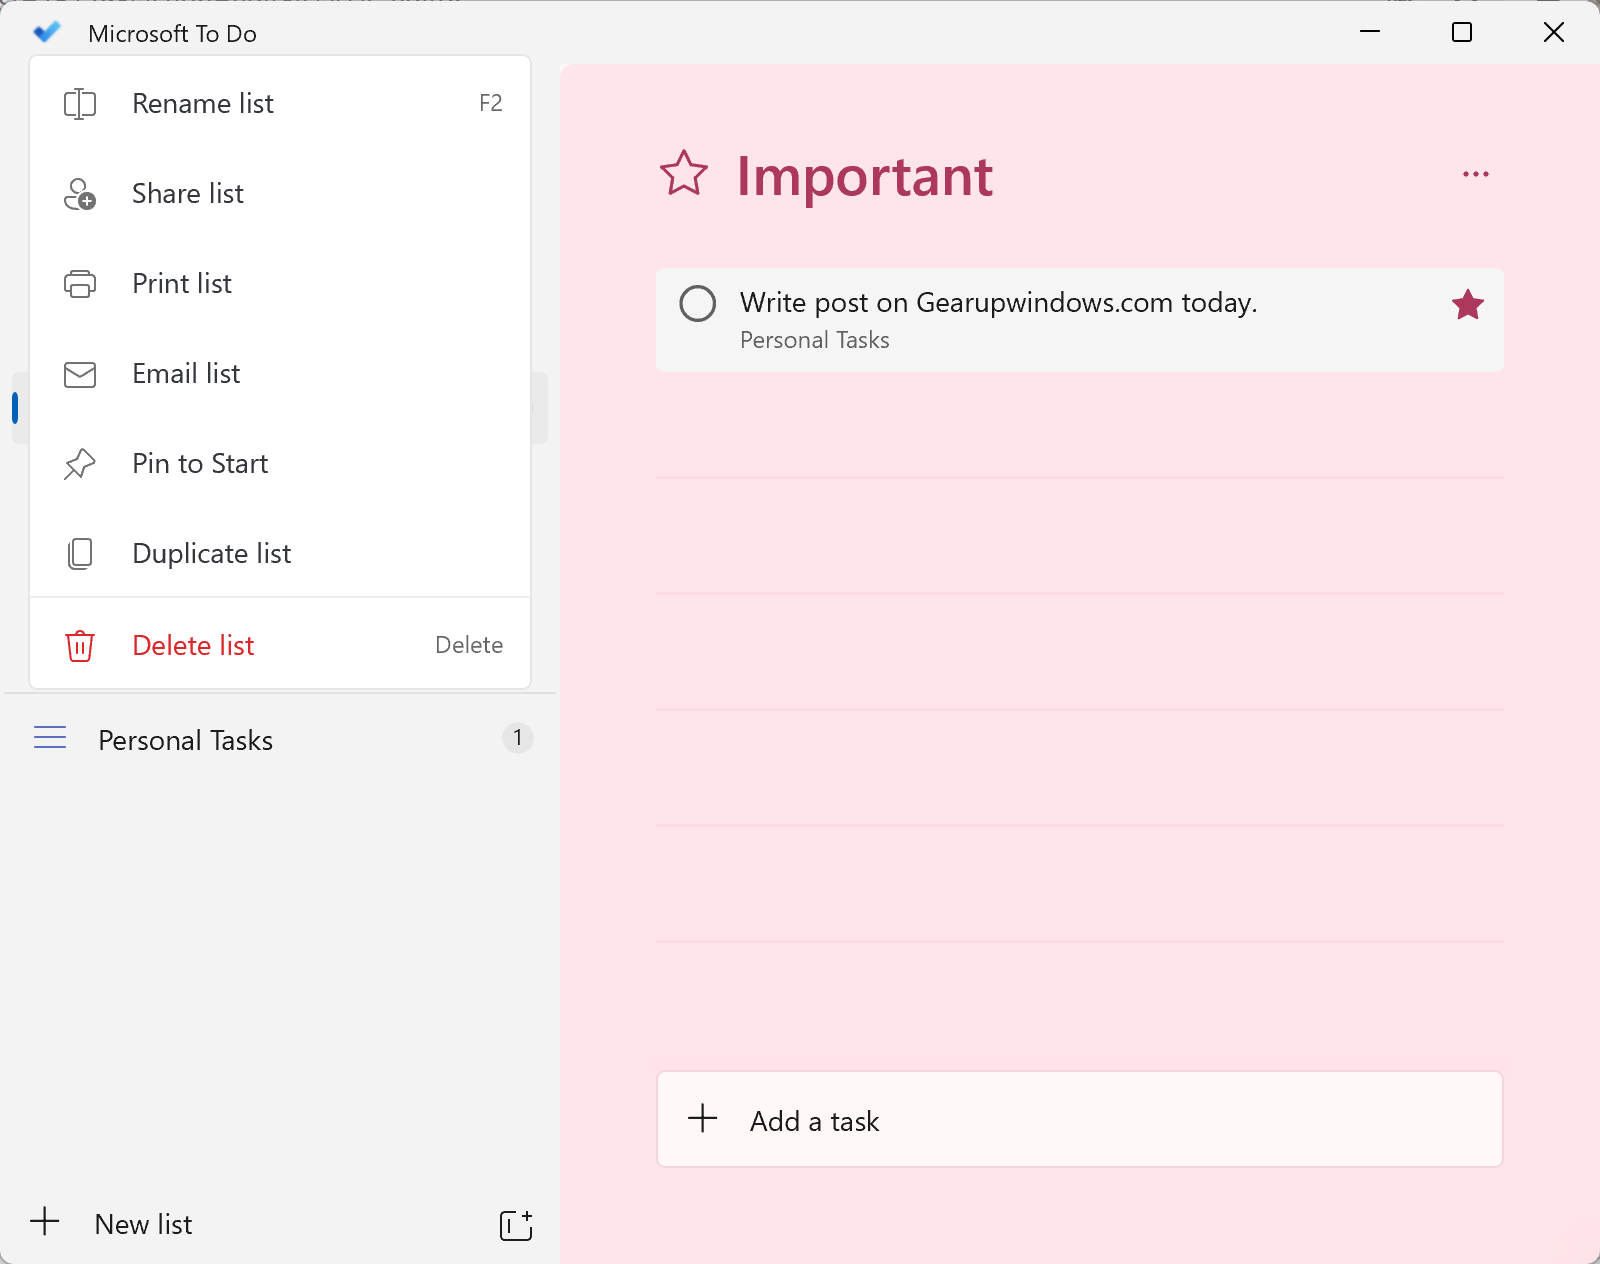Select Email list menu entry
Image resolution: width=1600 pixels, height=1264 pixels.
click(x=280, y=374)
